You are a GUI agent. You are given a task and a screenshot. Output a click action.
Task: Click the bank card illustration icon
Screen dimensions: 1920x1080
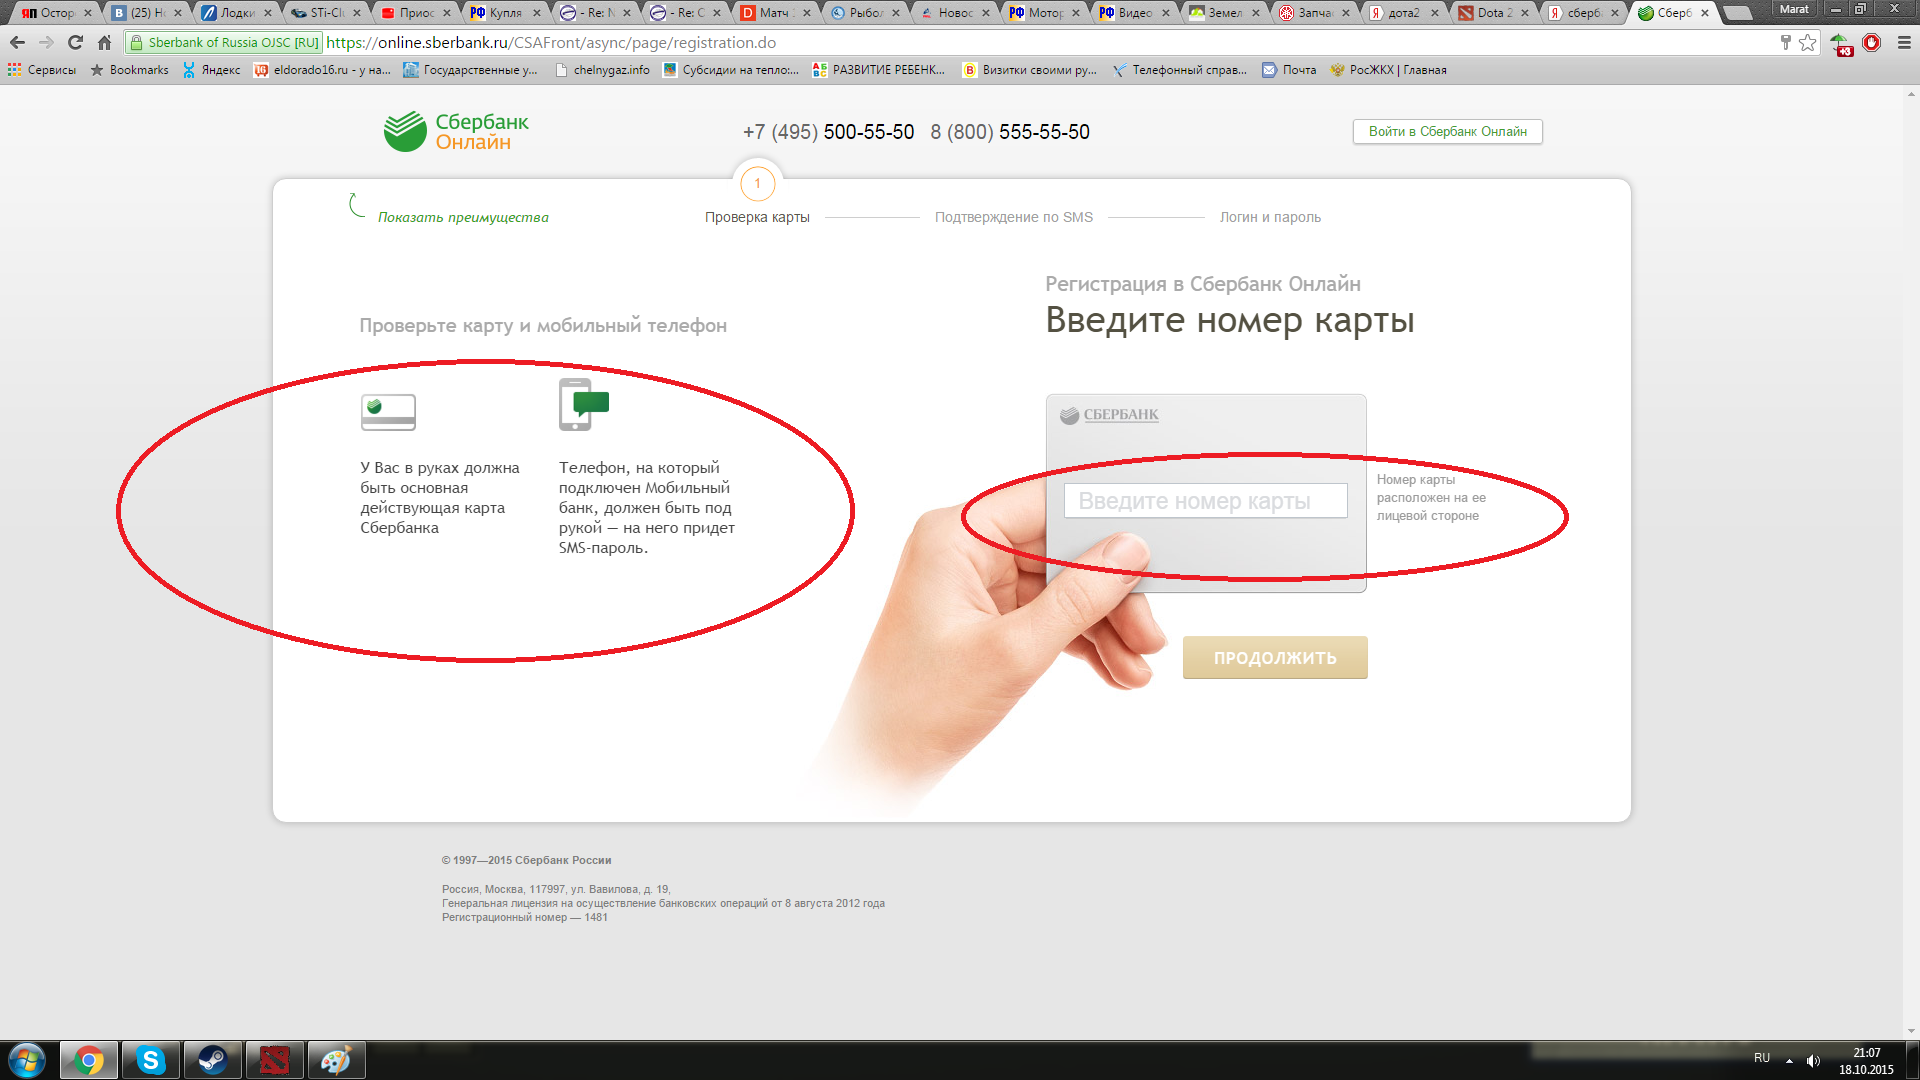pyautogui.click(x=388, y=412)
